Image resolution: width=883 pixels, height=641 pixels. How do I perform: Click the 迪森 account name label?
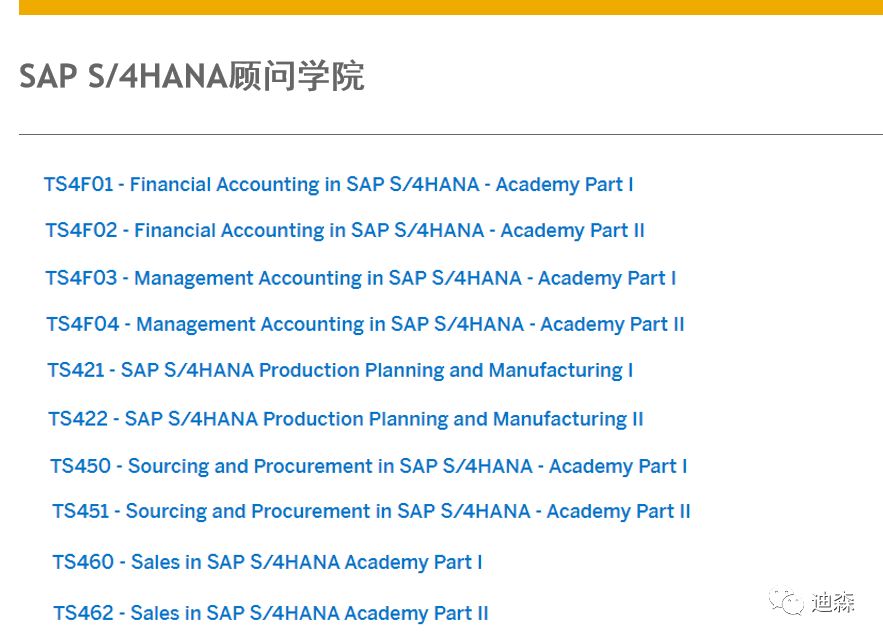coord(833,602)
